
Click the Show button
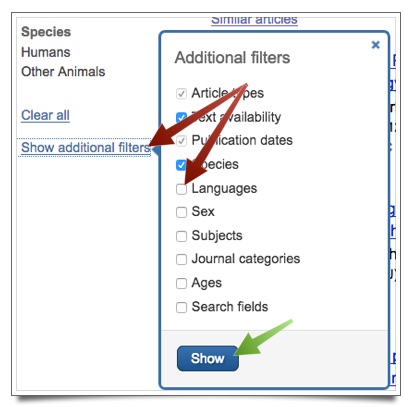tap(208, 358)
